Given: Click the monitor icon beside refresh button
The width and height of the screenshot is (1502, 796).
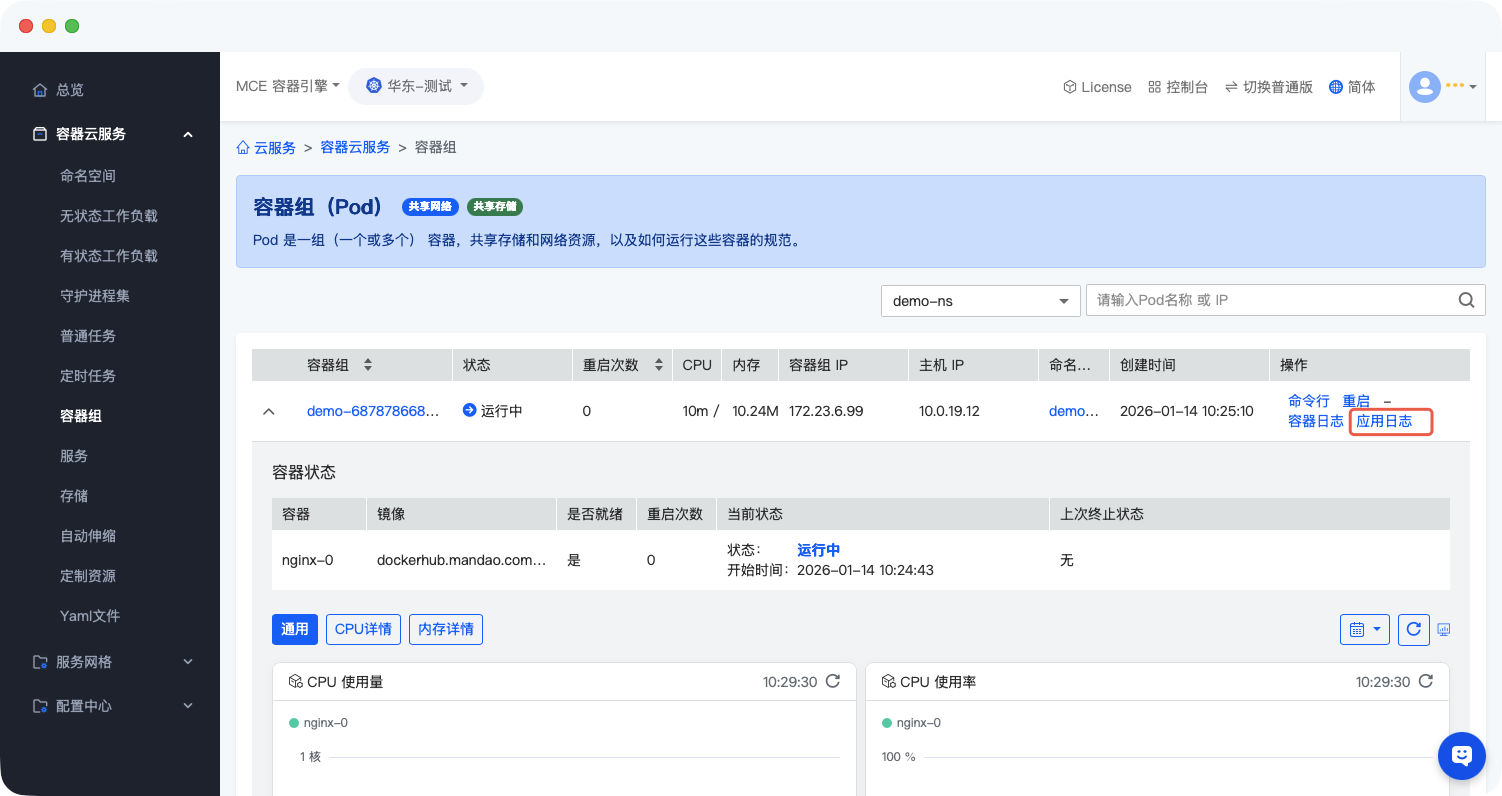Looking at the screenshot, I should tap(1443, 629).
